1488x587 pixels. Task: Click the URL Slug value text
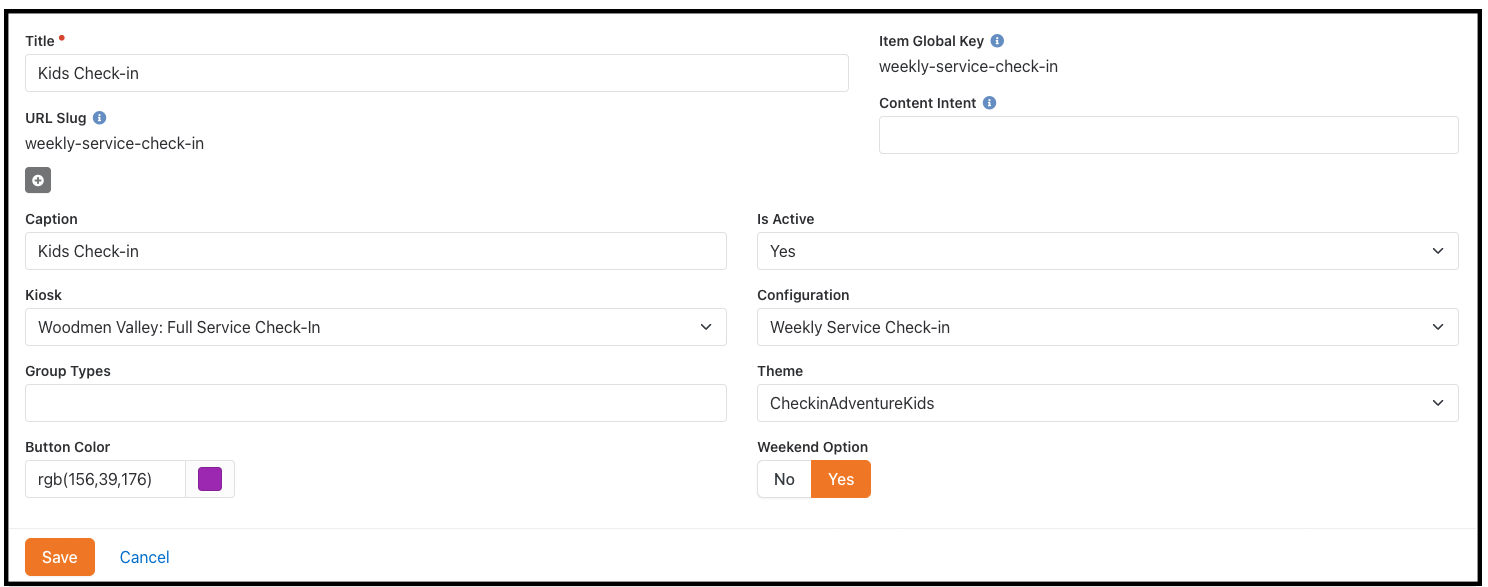pyautogui.click(x=115, y=143)
